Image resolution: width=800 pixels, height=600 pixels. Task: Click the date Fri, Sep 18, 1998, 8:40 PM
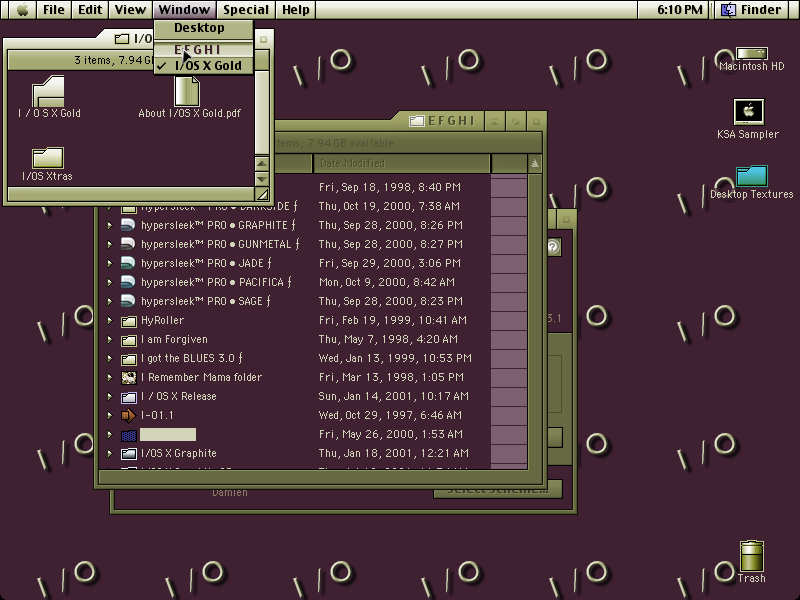[x=390, y=187]
